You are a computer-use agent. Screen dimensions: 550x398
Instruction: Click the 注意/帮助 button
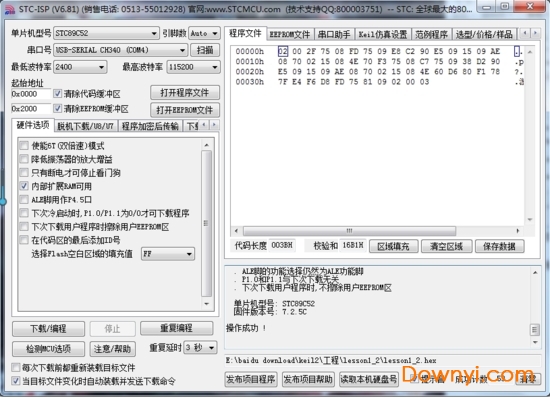point(112,349)
